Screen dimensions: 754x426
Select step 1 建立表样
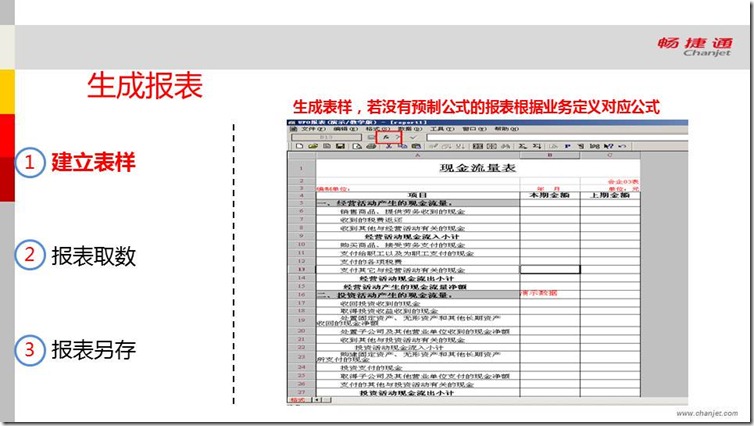point(76,163)
